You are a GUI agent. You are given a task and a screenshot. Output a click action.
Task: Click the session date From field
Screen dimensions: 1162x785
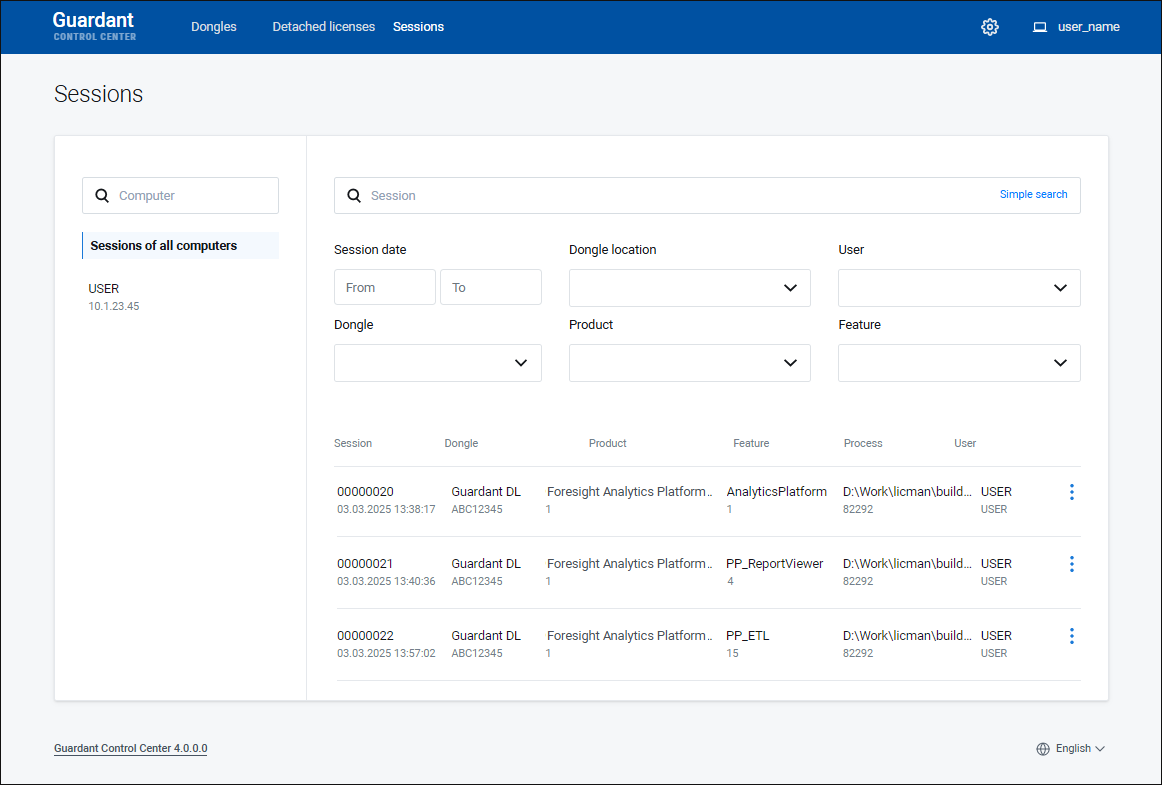pos(384,287)
